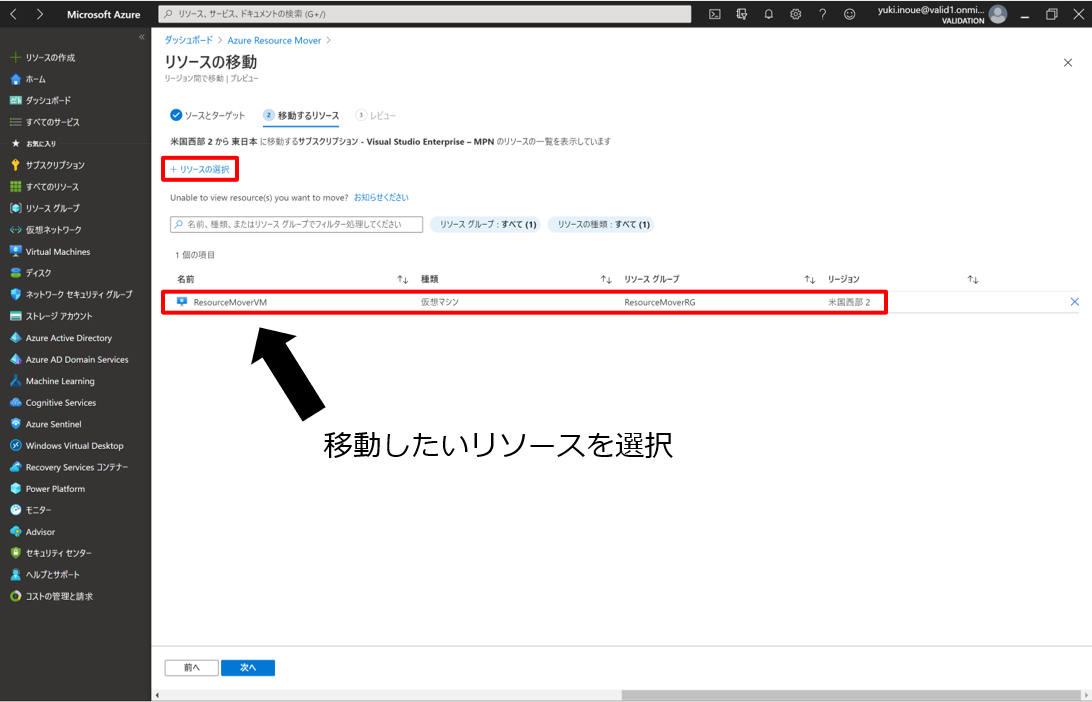Switch to ソースとターゲット step tab

click(x=208, y=116)
